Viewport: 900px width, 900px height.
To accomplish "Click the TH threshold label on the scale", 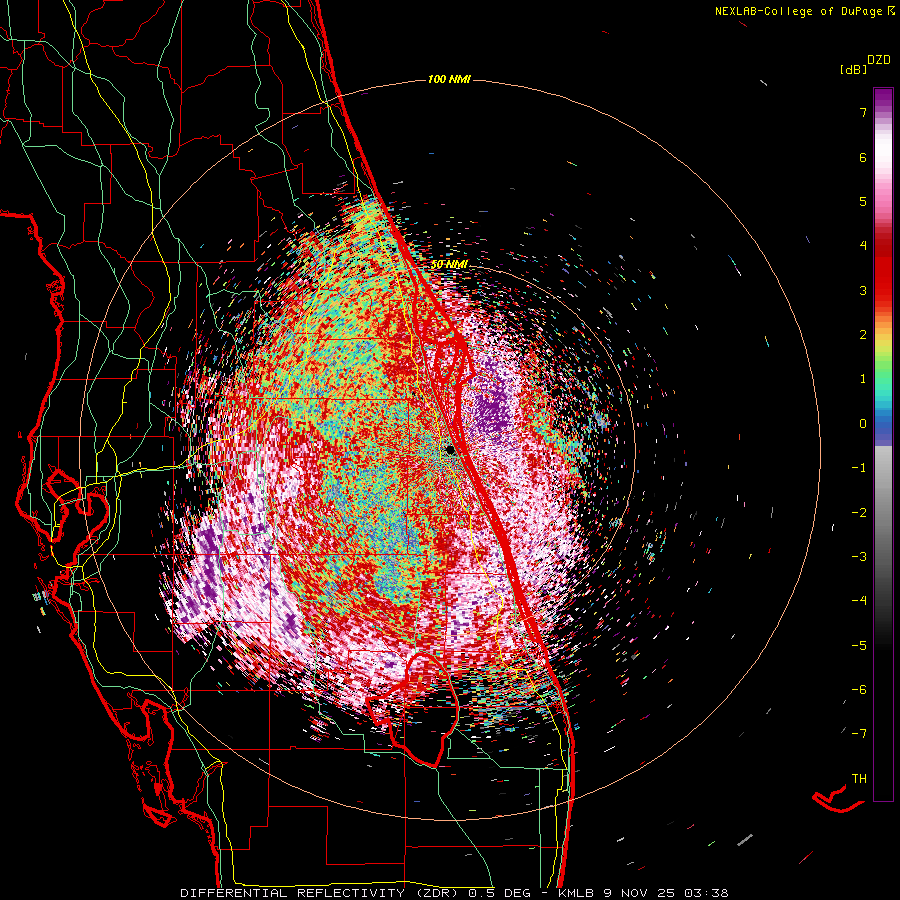I will [x=859, y=779].
